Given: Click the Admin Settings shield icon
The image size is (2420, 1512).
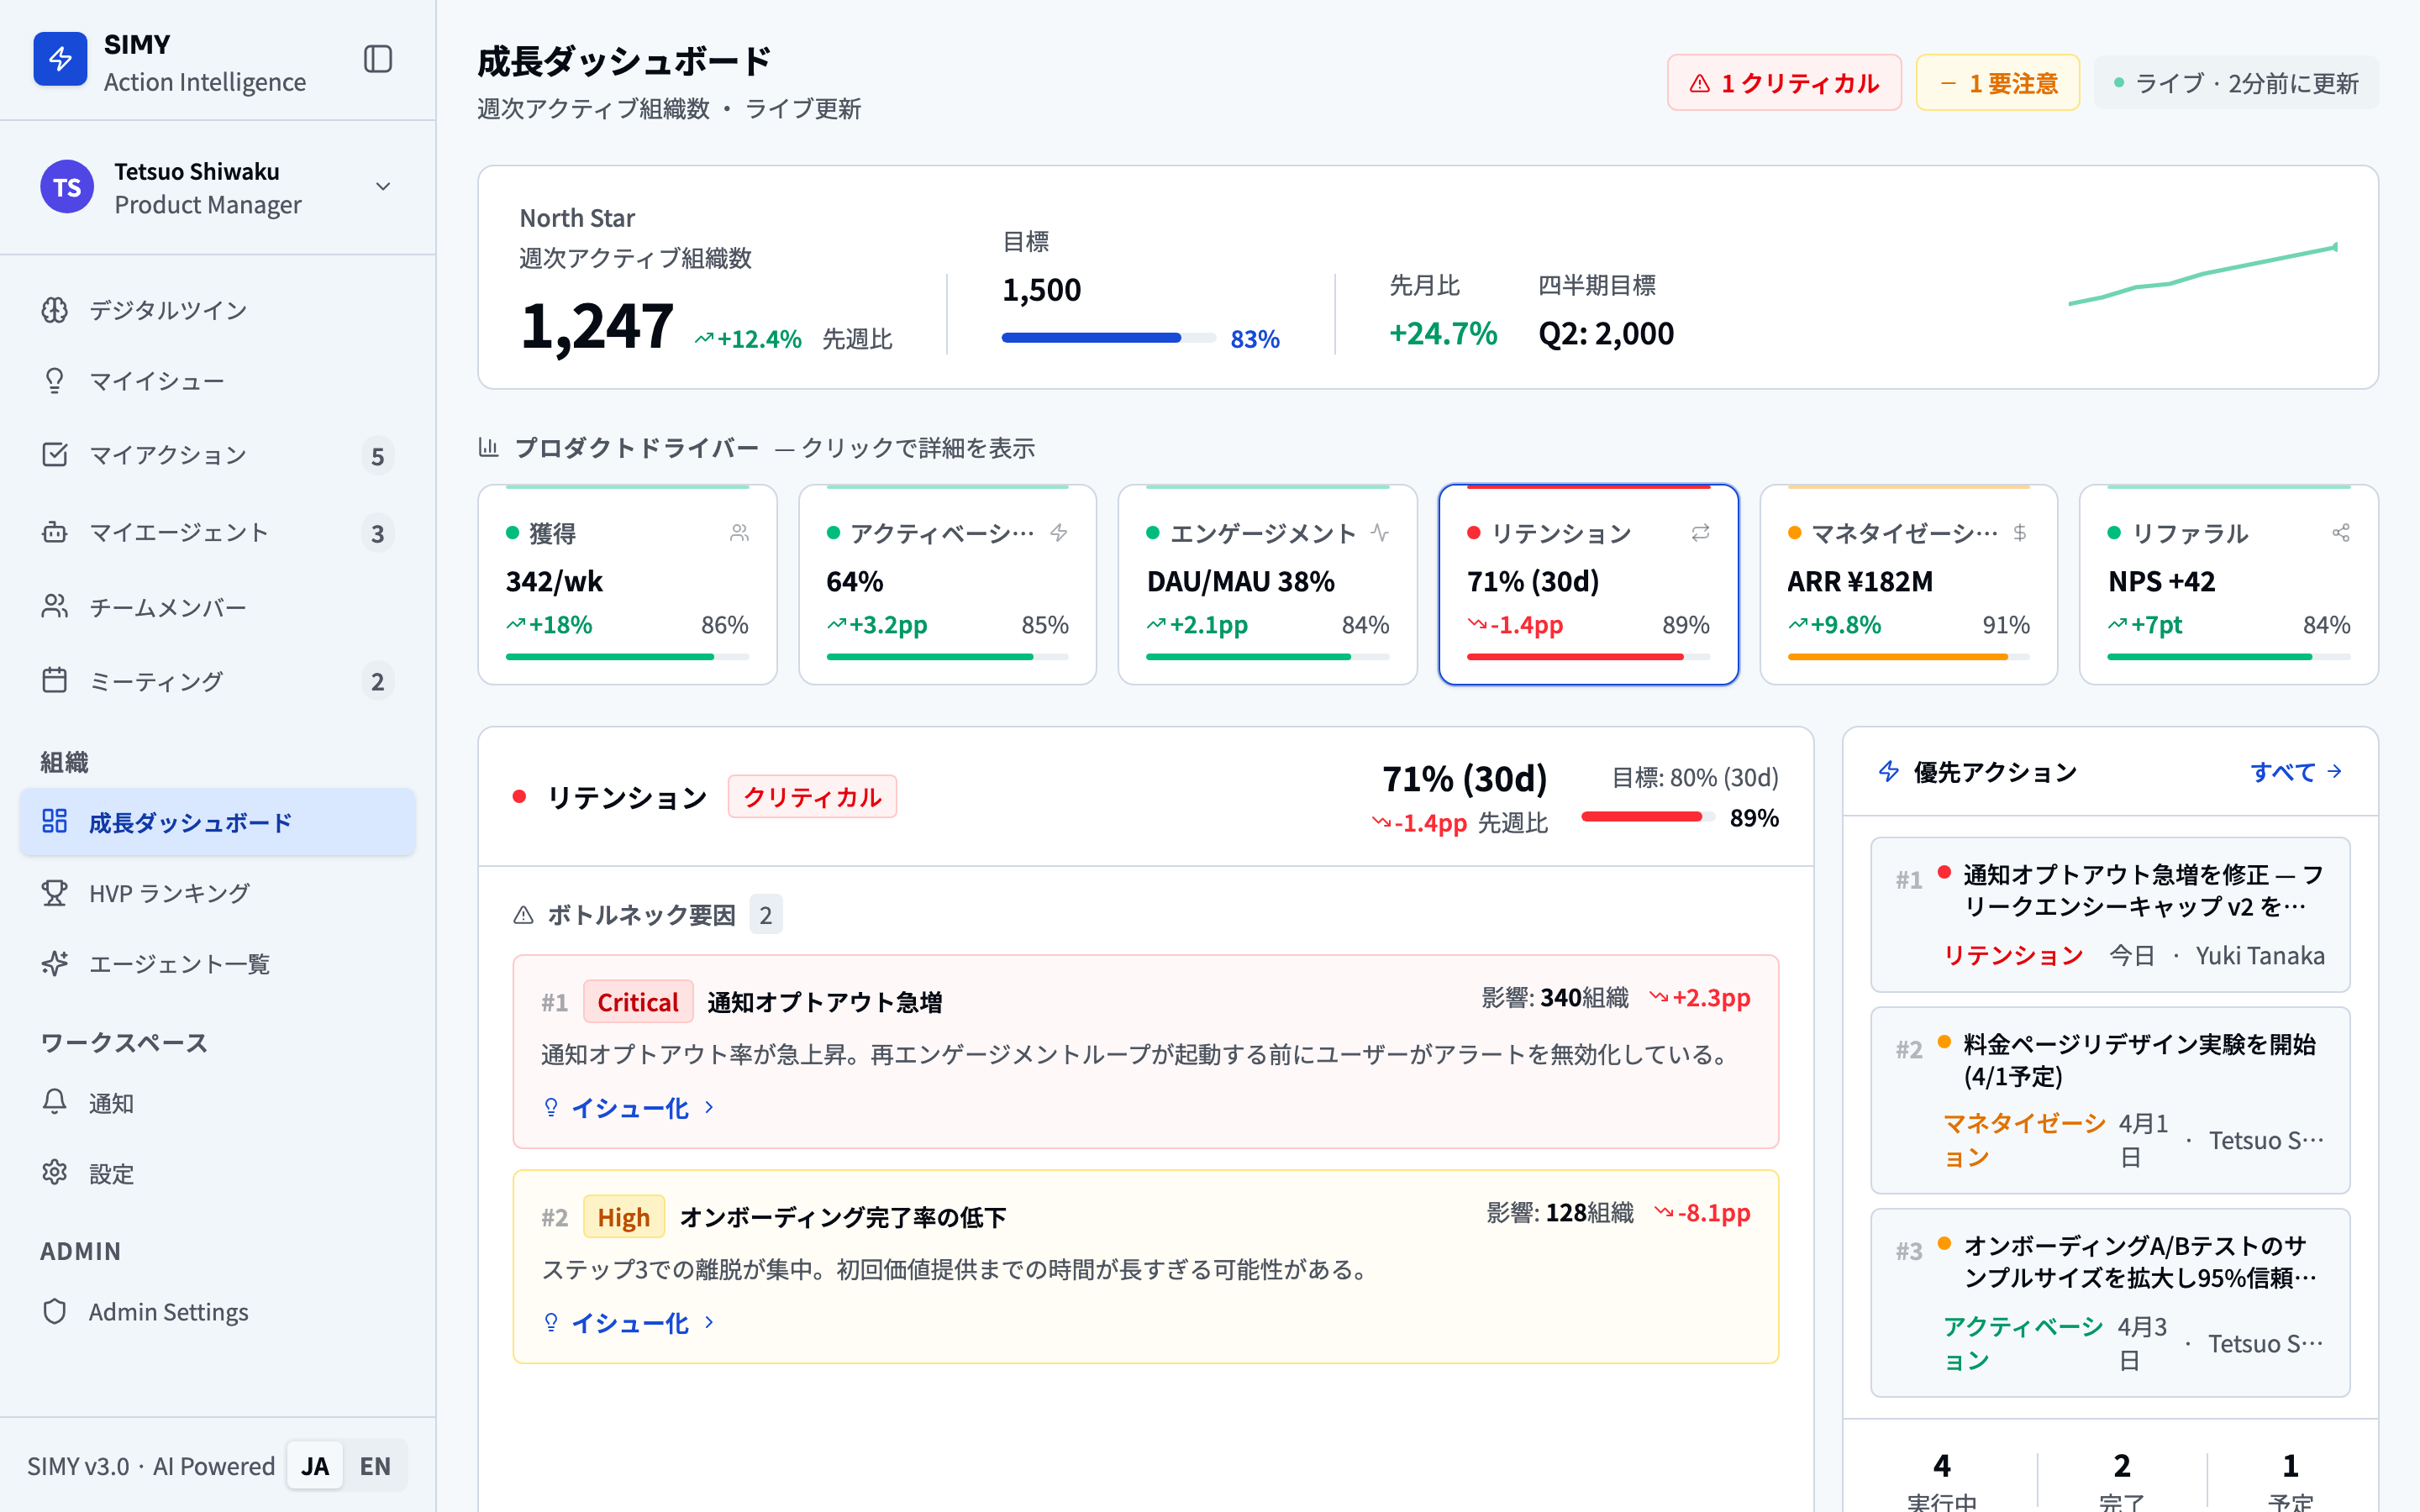Looking at the screenshot, I should pos(55,1311).
